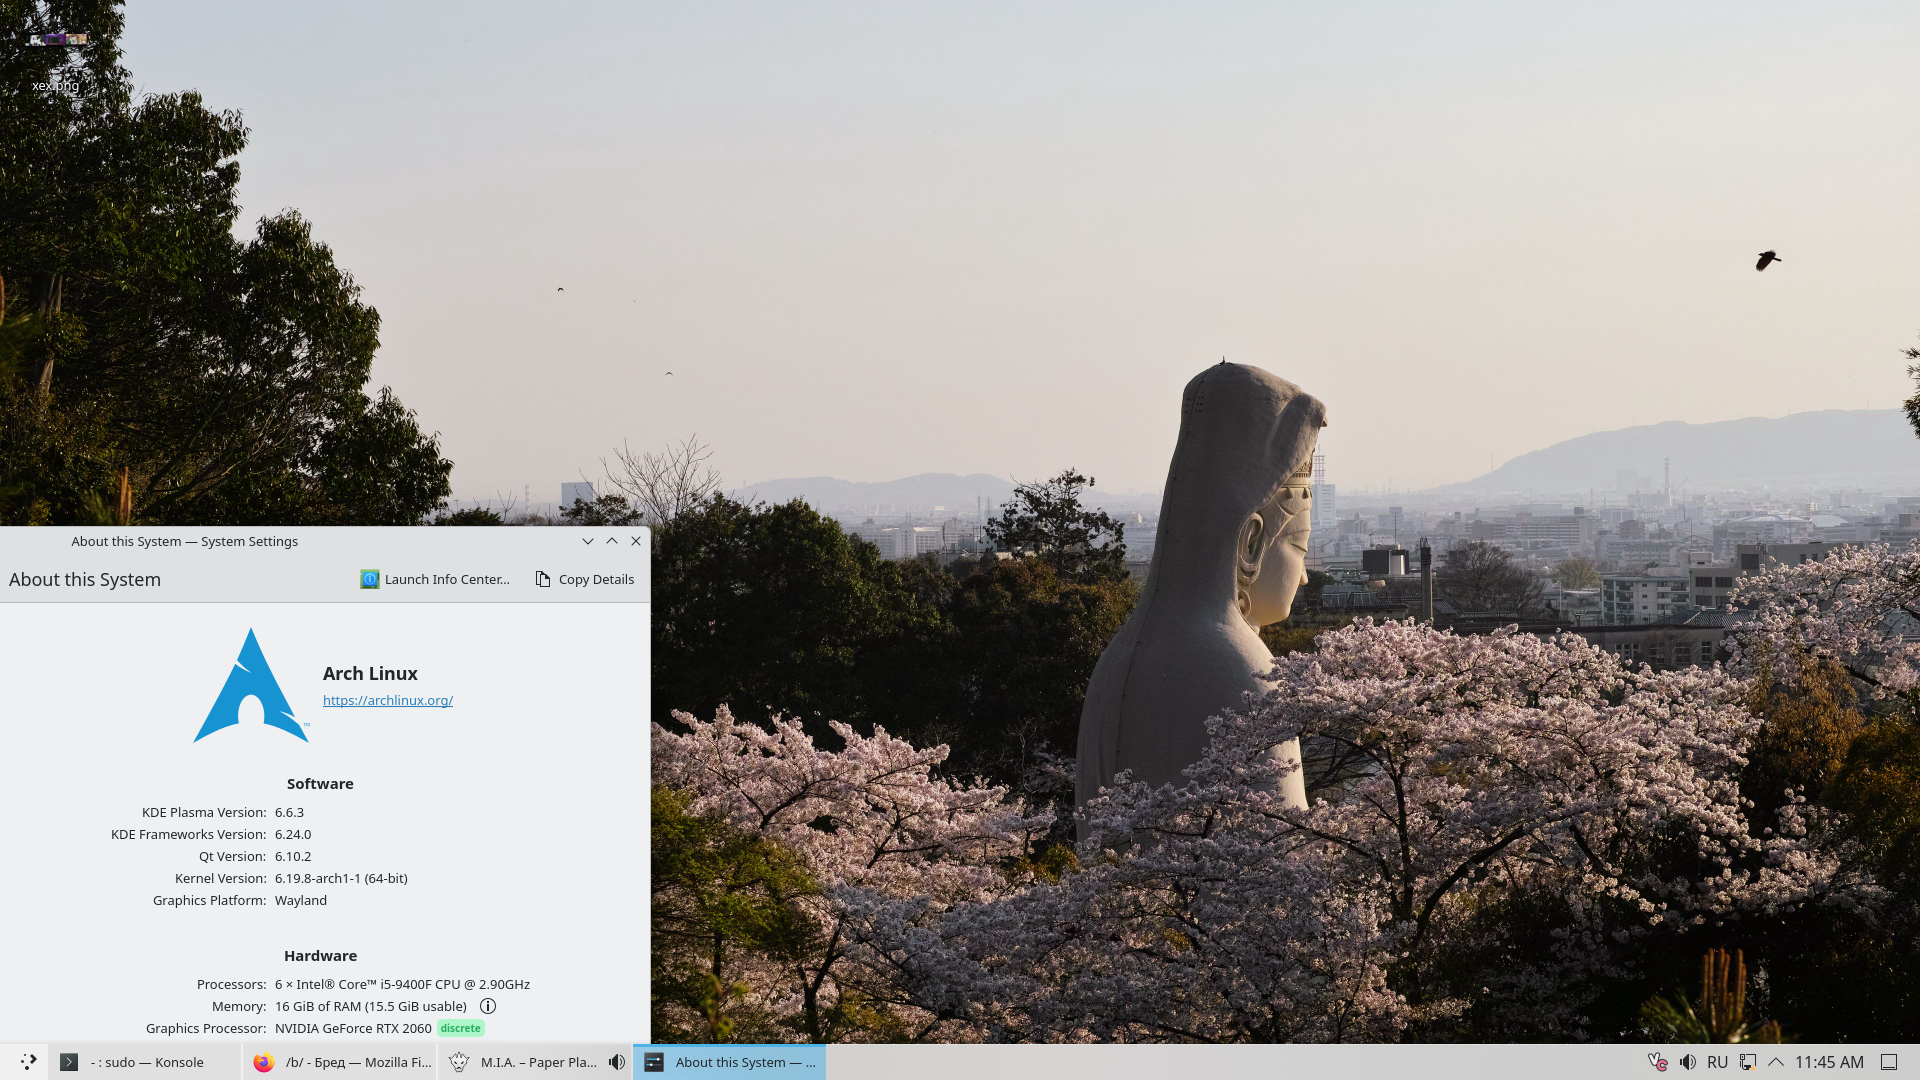Switch the RU keyboard layout indicator
1920x1080 pixels.
1717,1062
